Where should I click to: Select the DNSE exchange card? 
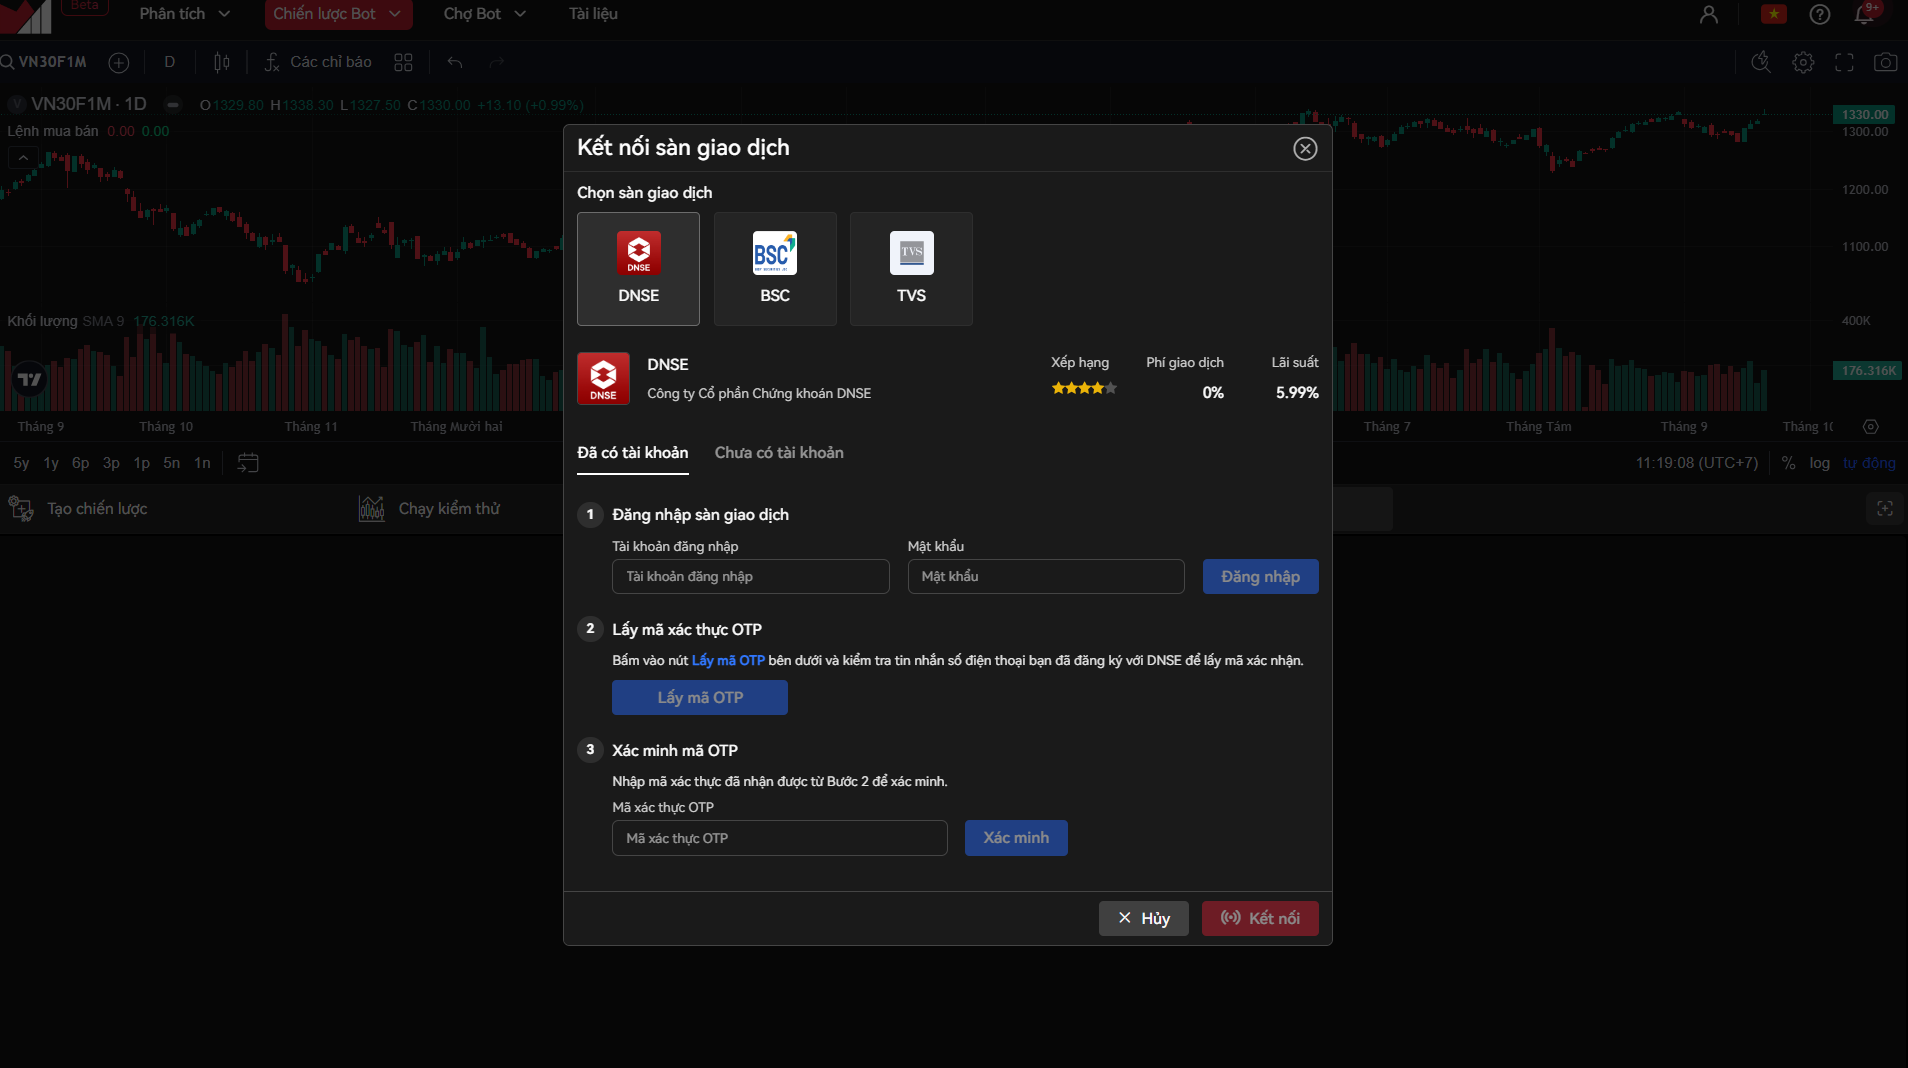pos(638,269)
